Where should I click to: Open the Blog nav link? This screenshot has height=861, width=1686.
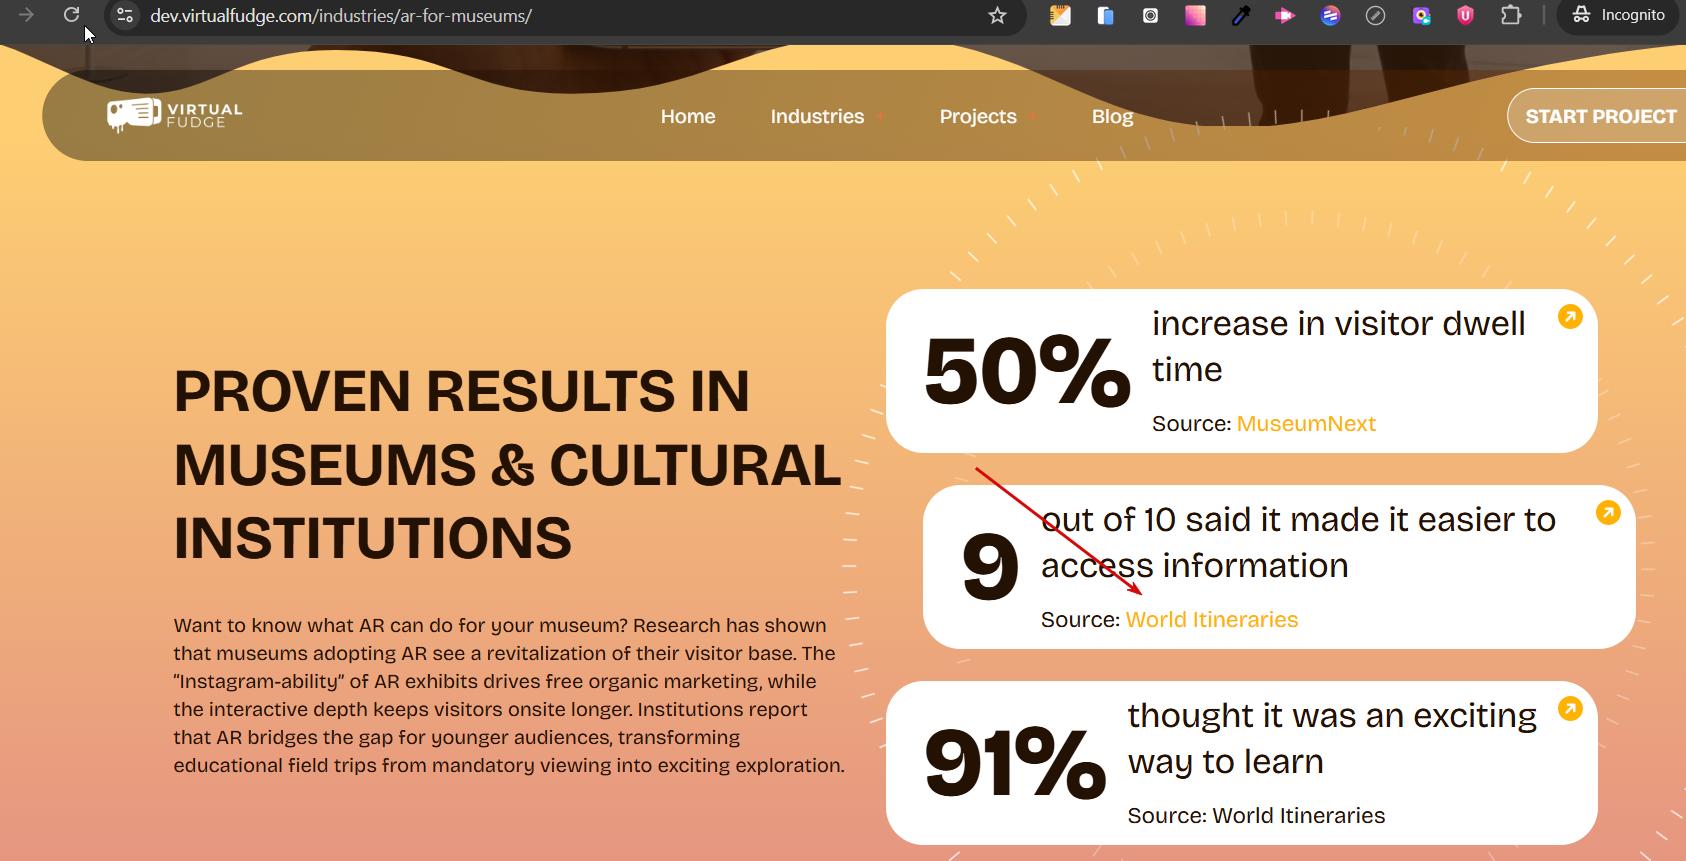[x=1112, y=116]
